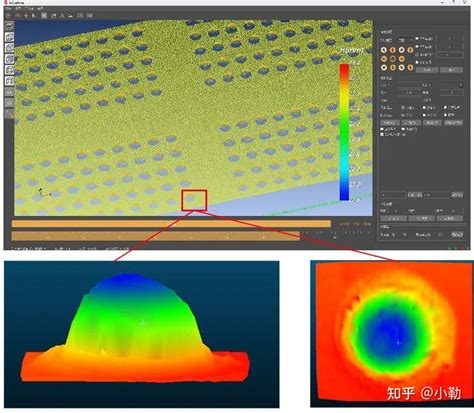
Task: Select the fourth radio option above the two buttons
Action: [x=417, y=62]
